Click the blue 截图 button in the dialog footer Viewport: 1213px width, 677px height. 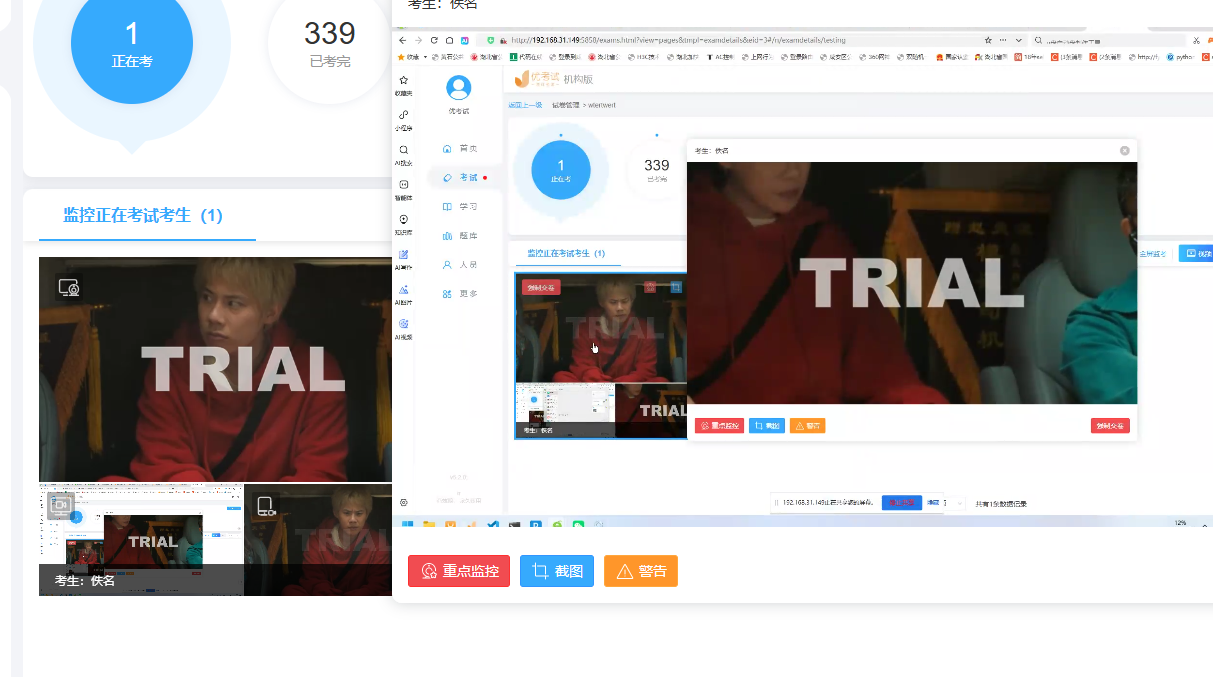click(557, 571)
